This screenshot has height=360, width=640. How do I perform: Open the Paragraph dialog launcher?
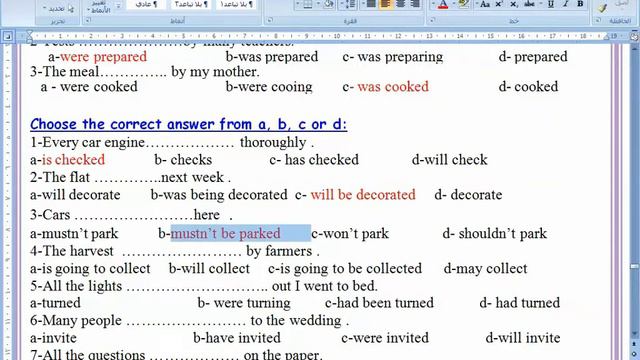[x=269, y=20]
